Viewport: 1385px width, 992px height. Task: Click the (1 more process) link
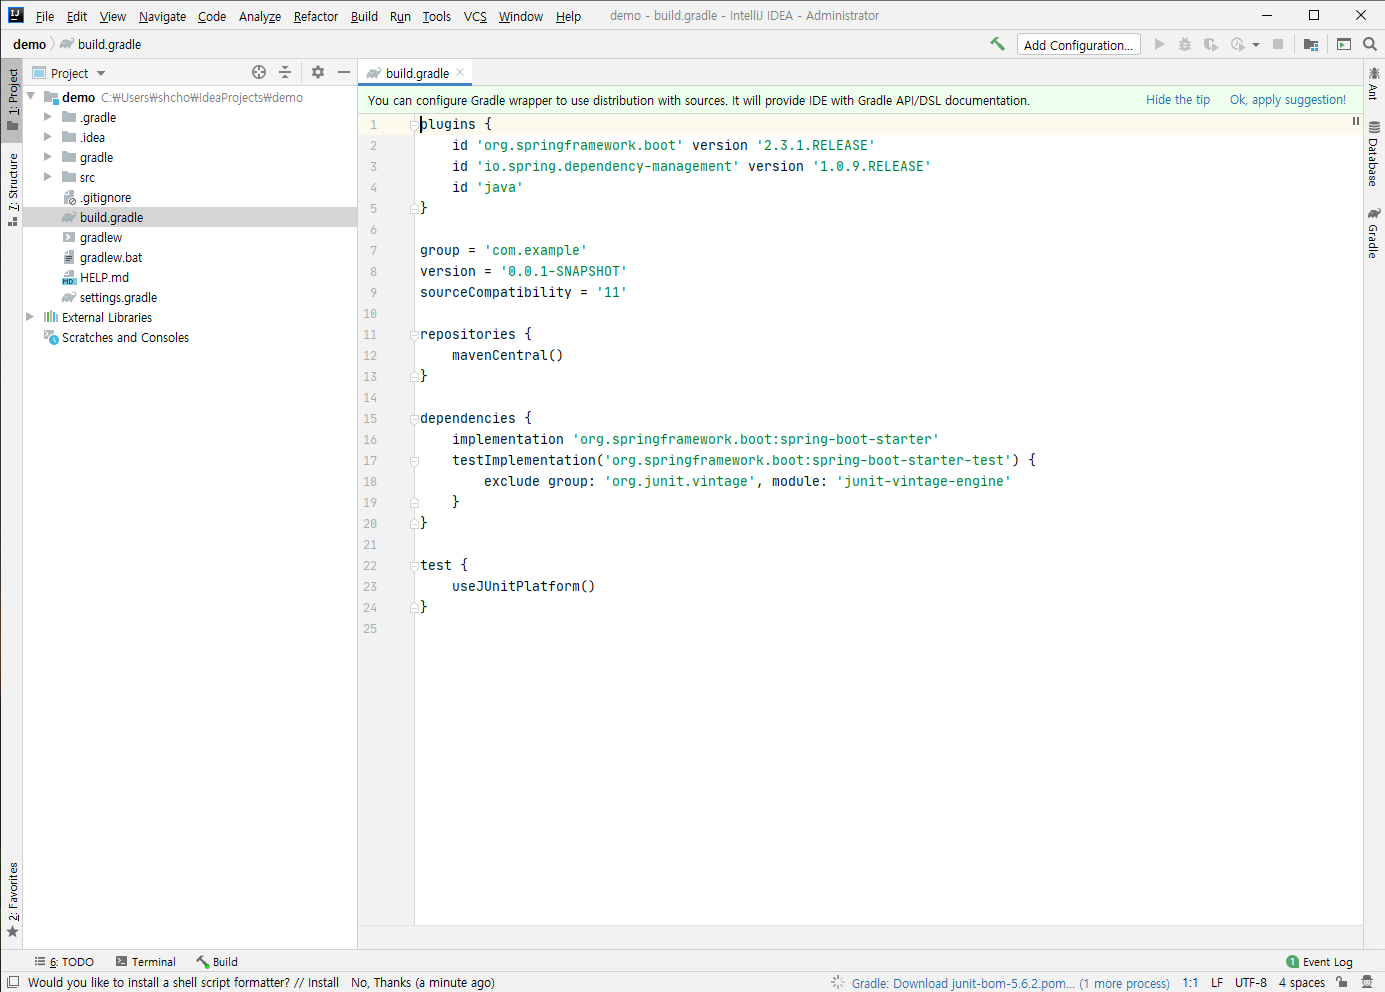1125,983
